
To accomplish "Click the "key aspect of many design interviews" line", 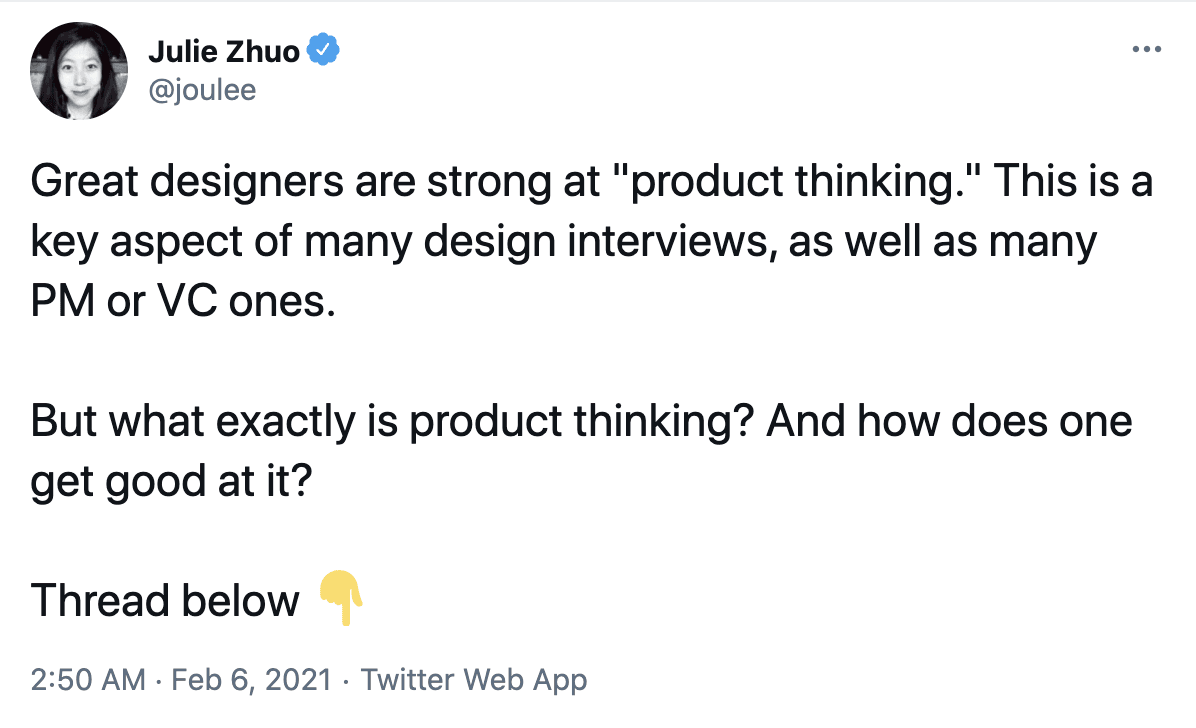I will (x=403, y=242).
